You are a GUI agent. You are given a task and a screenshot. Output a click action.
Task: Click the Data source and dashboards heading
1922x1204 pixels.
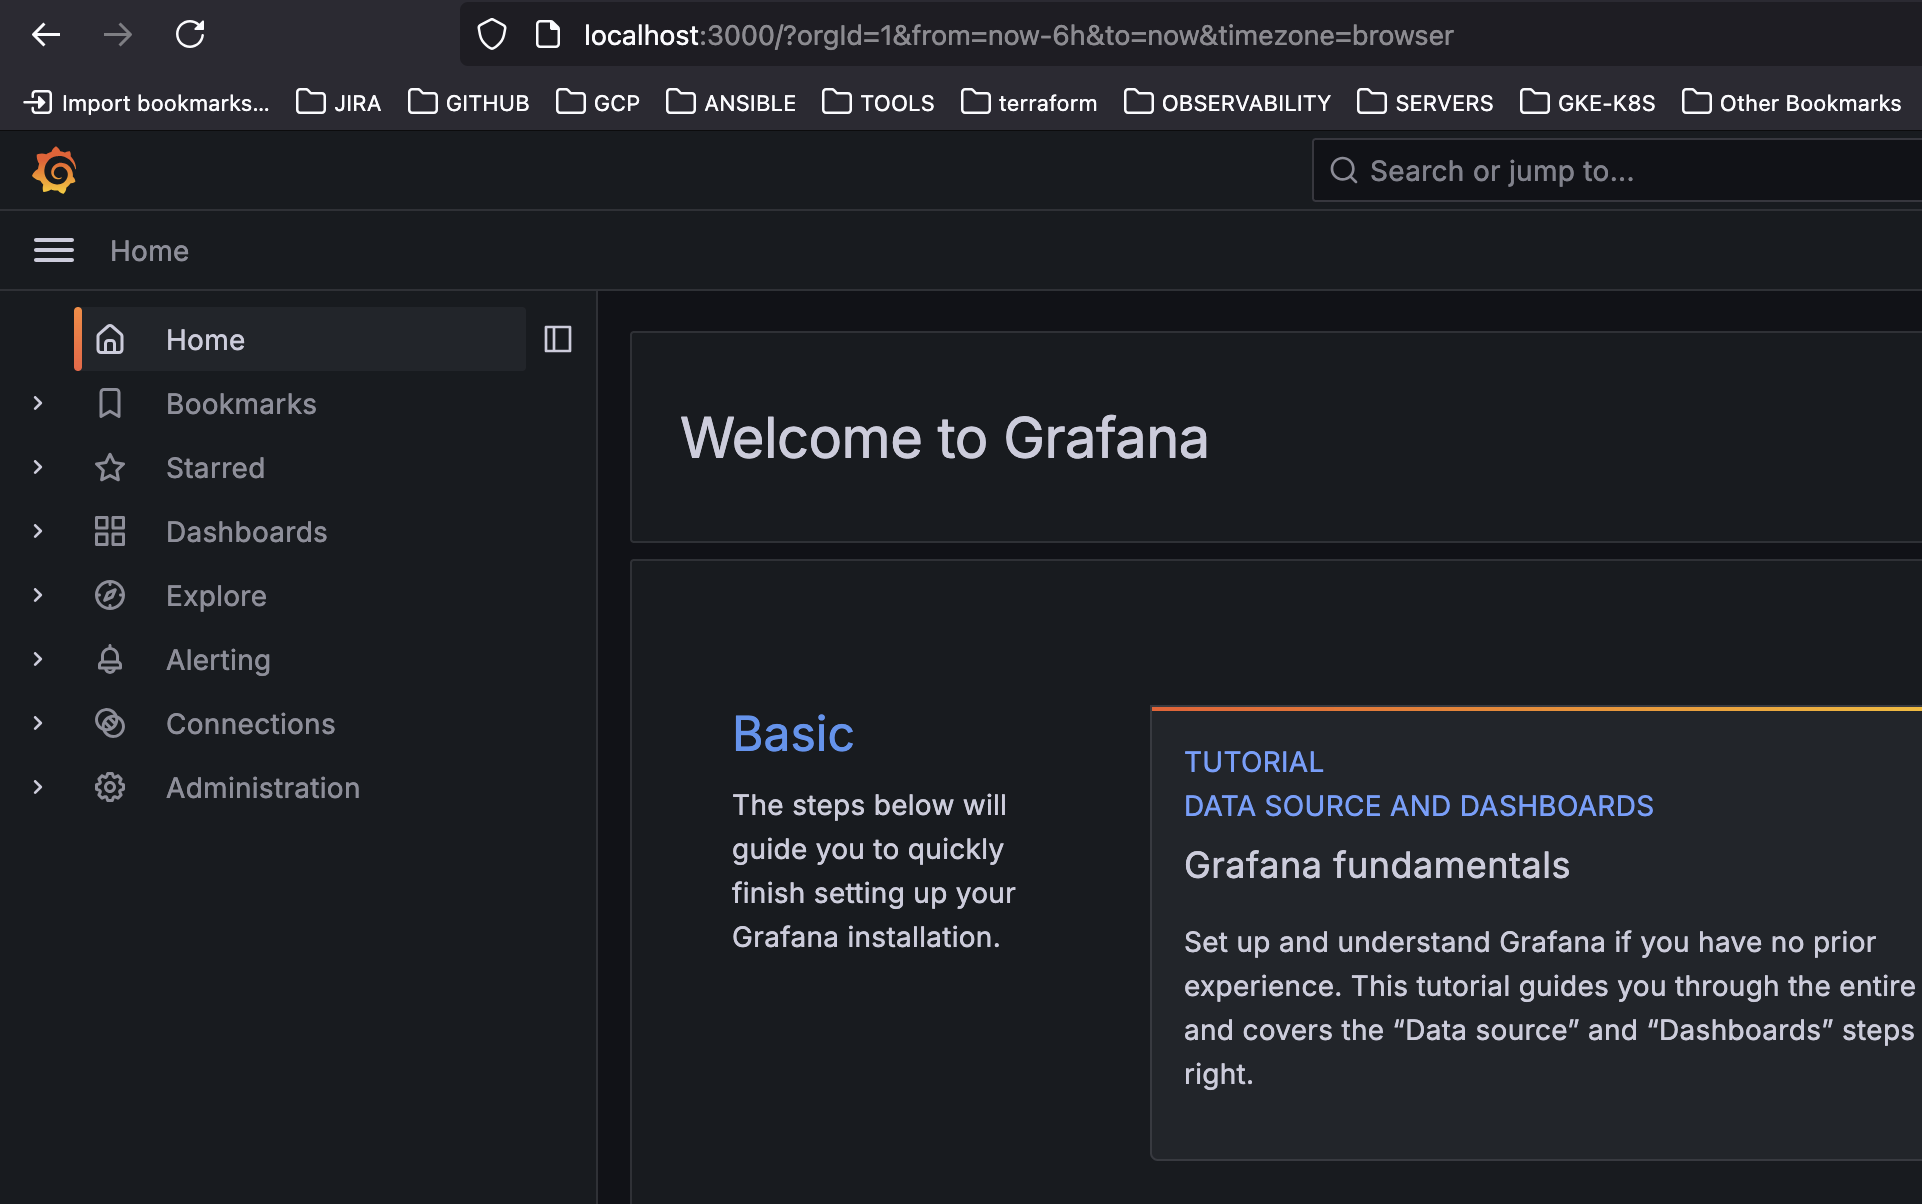click(x=1419, y=806)
